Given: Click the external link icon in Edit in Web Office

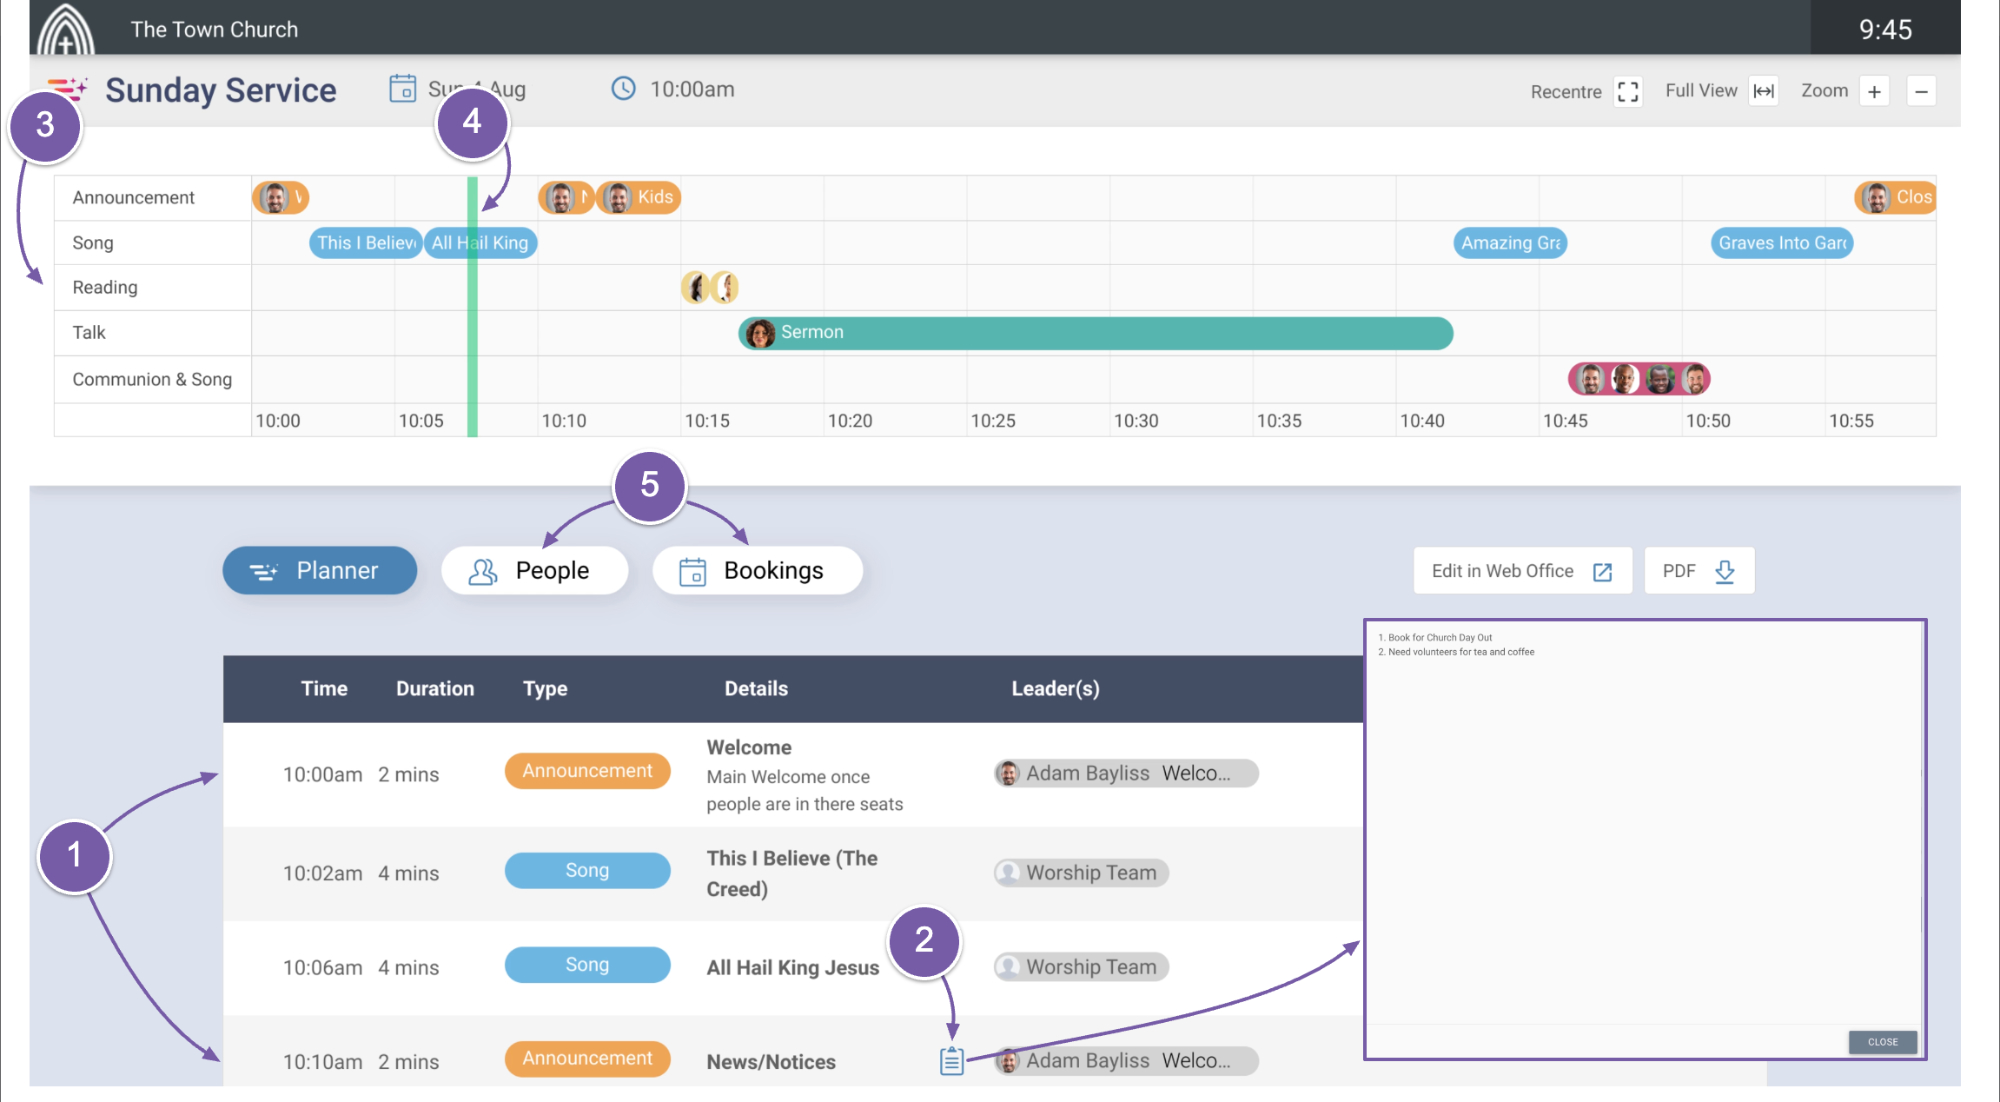Looking at the screenshot, I should [x=1603, y=571].
